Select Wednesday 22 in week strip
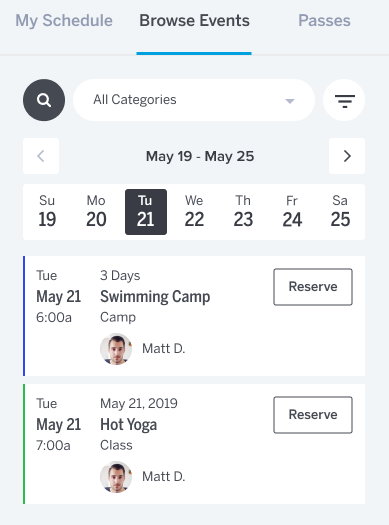The height and width of the screenshot is (525, 389). (194, 212)
